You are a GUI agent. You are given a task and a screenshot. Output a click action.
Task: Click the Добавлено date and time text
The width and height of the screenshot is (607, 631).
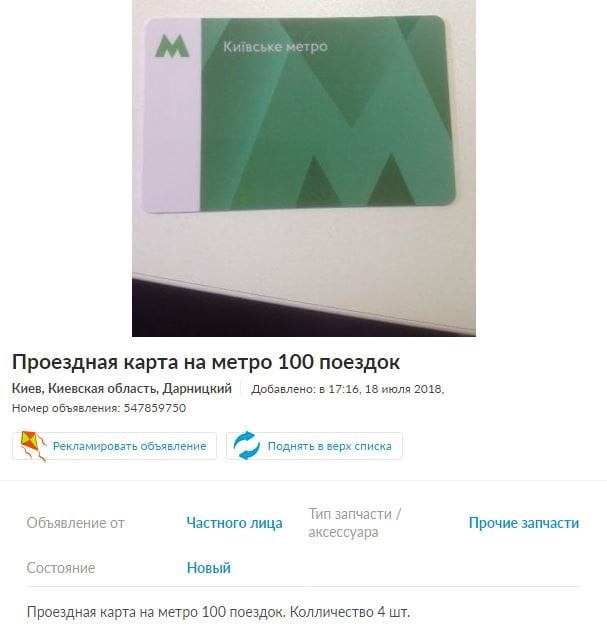coord(348,389)
